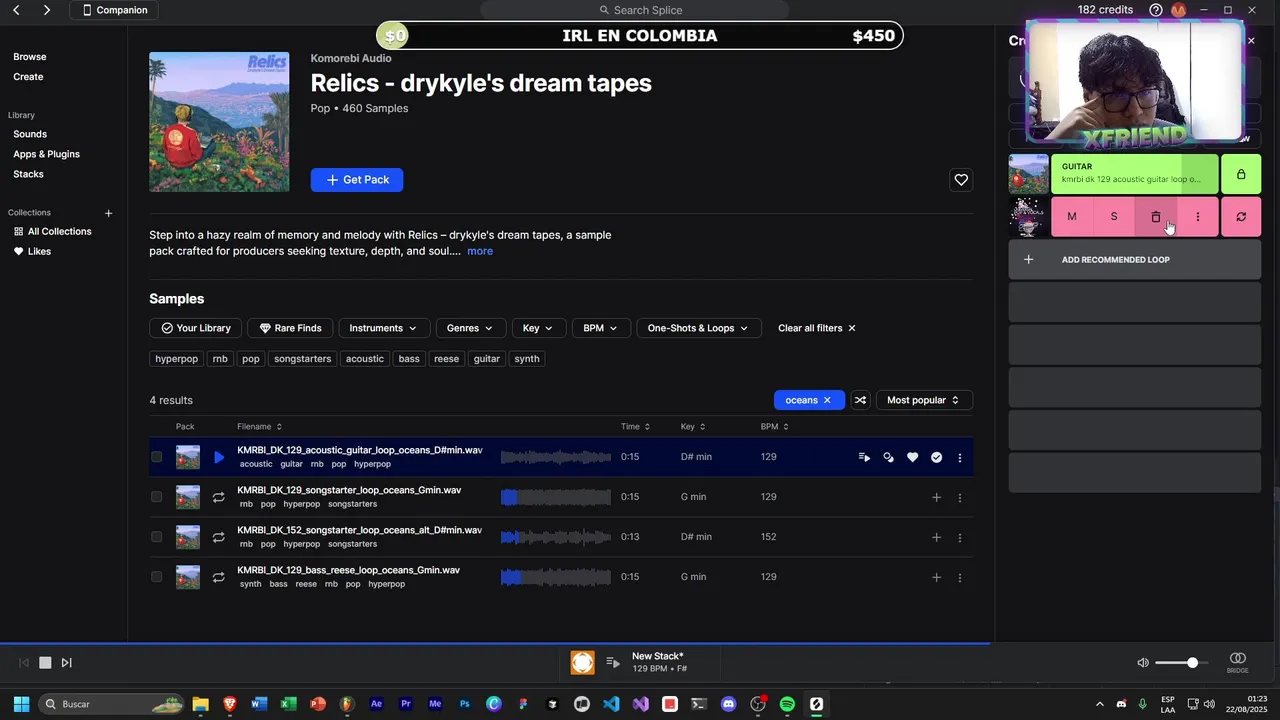Open One-Shots & Loops dropdown

click(698, 328)
